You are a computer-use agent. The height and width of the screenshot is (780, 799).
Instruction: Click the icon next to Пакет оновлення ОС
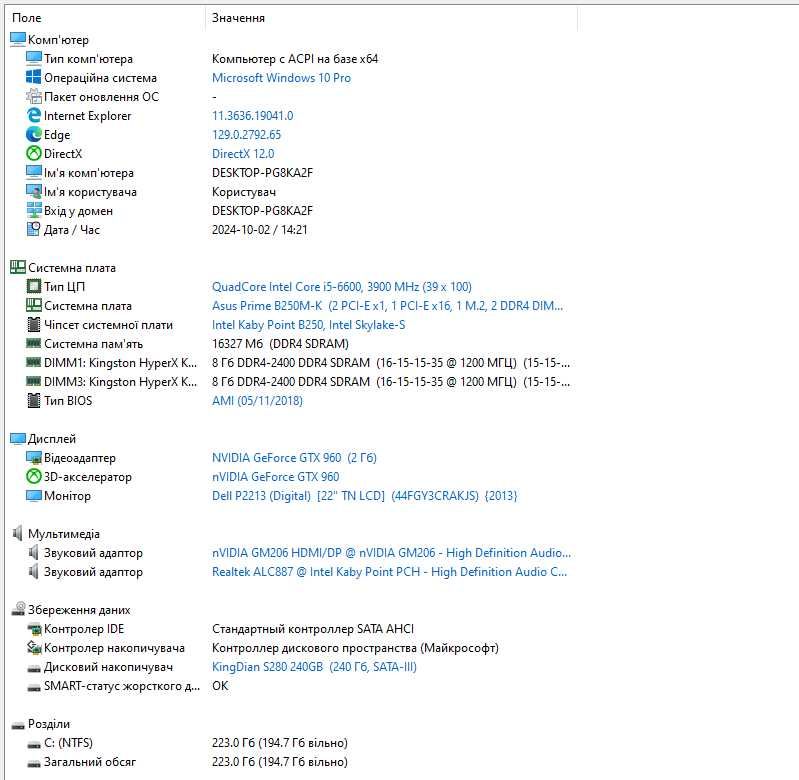coord(34,96)
